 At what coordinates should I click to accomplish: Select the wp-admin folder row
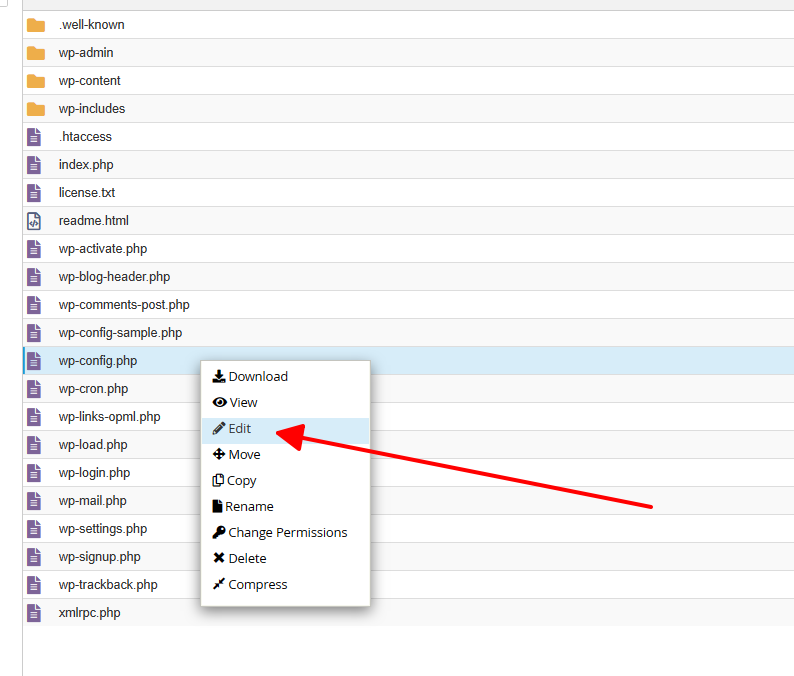(408, 53)
